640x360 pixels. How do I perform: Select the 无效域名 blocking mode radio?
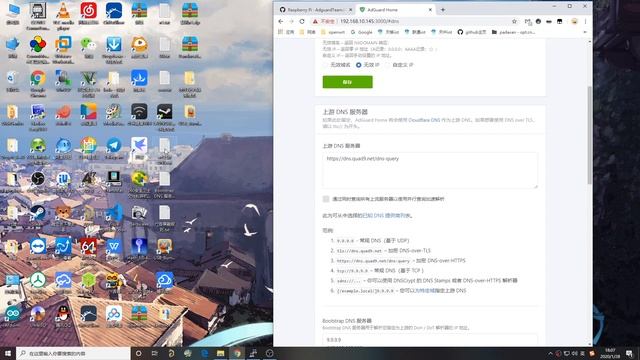325,65
